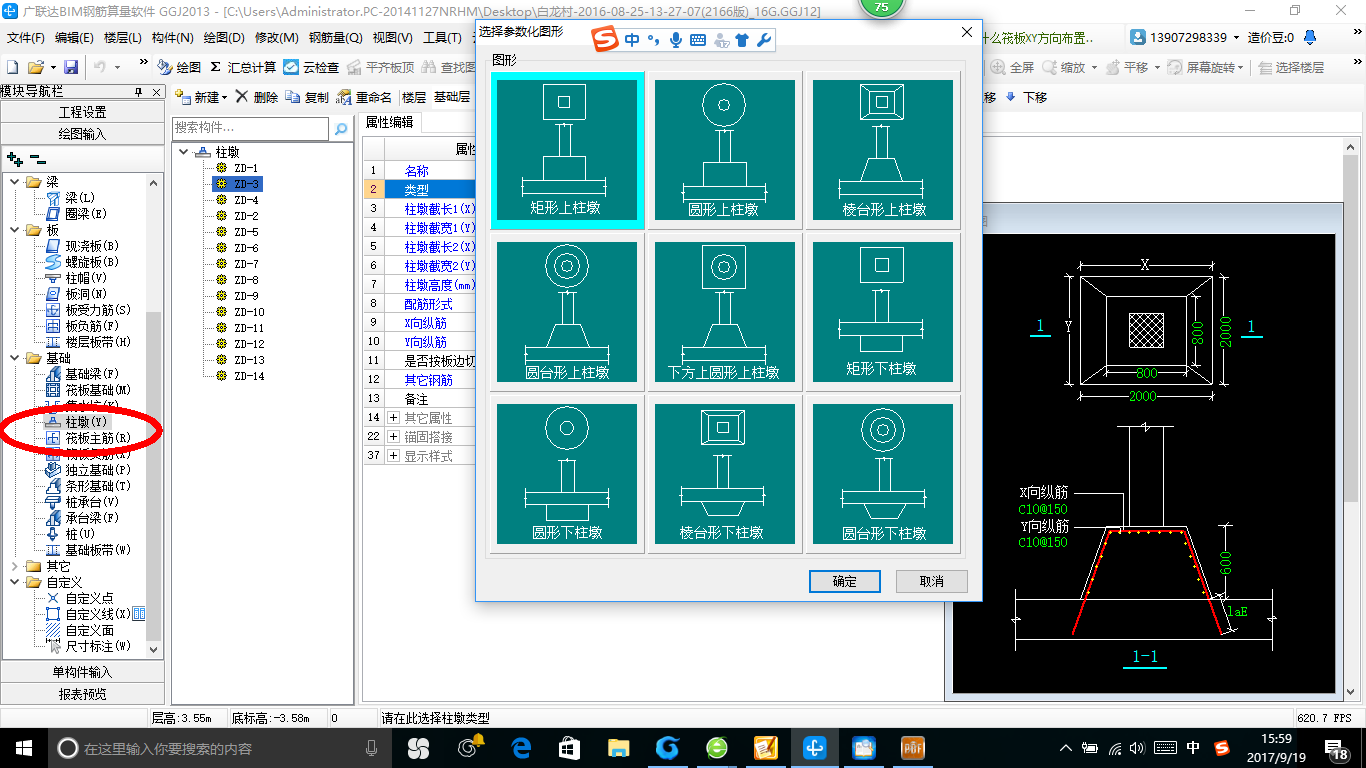This screenshot has width=1366, height=768.
Task: Open the 单构件输入 section
Action: click(82, 672)
